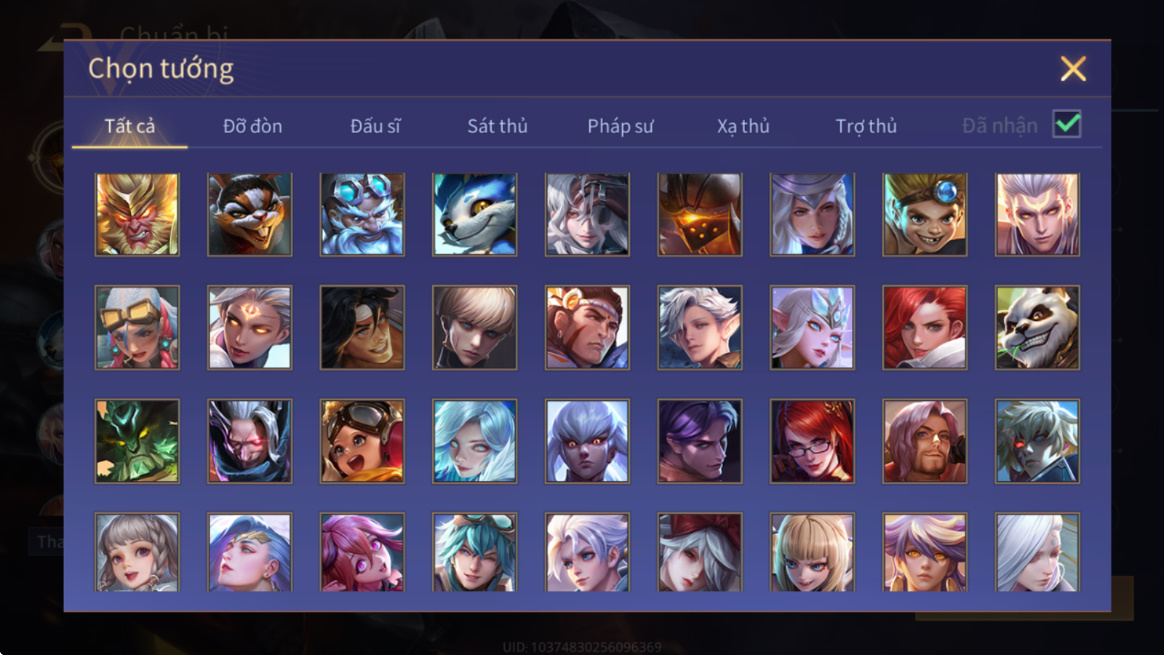Viewport: 1164px width, 655px height.
Task: Pick the blonde girl with bangs portrait
Action: coord(812,553)
